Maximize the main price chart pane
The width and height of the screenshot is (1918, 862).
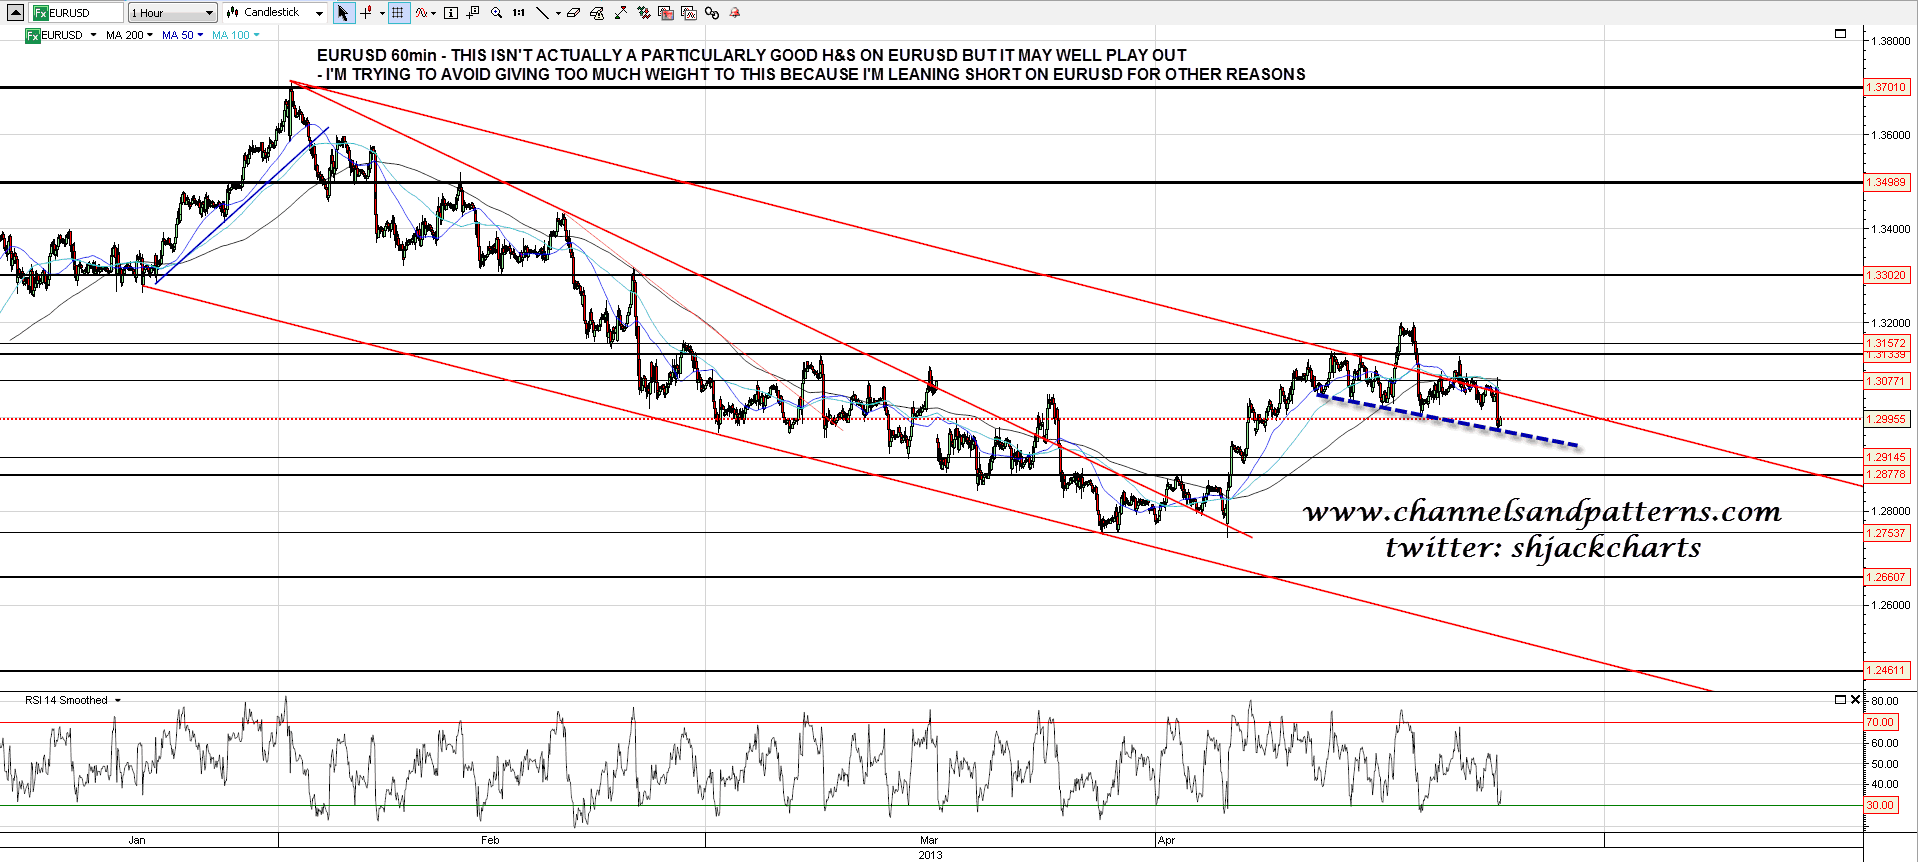pos(1840,34)
